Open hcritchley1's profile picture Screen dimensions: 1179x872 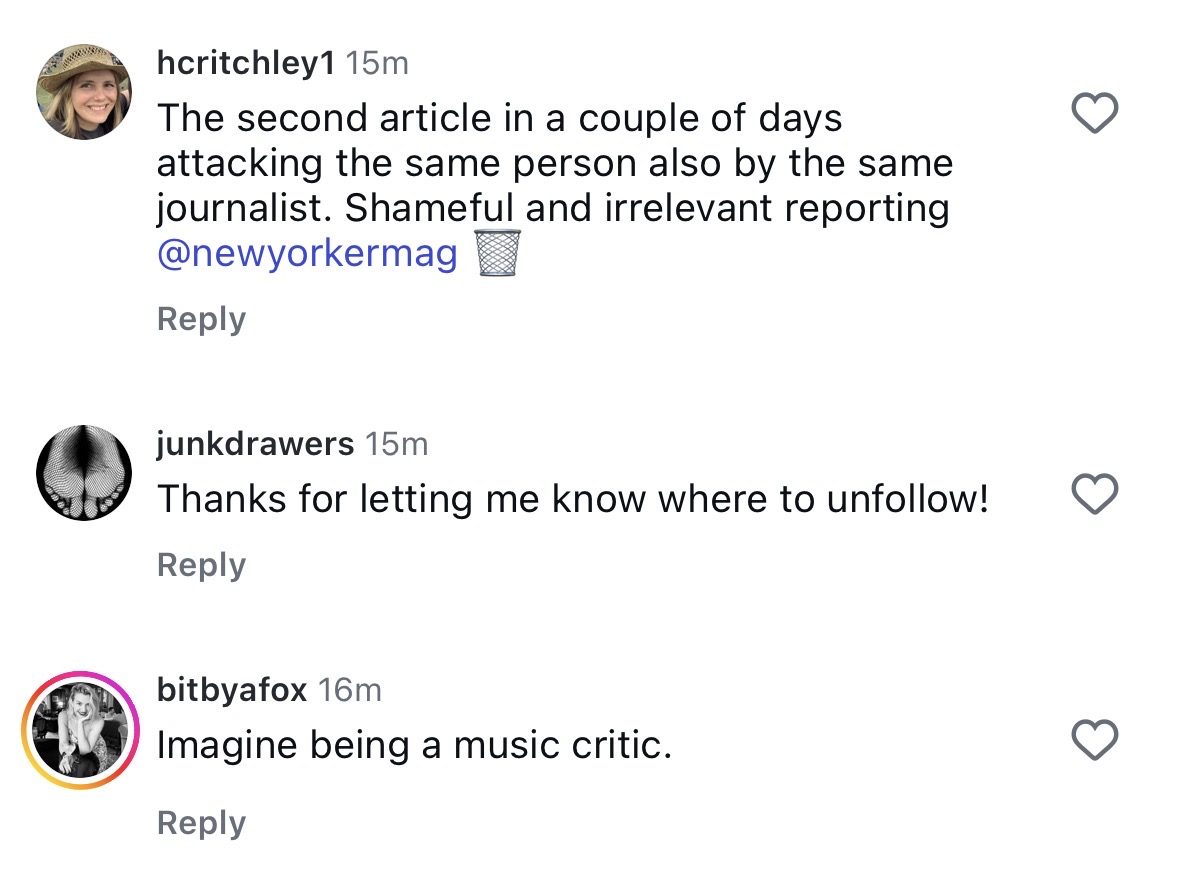(84, 92)
